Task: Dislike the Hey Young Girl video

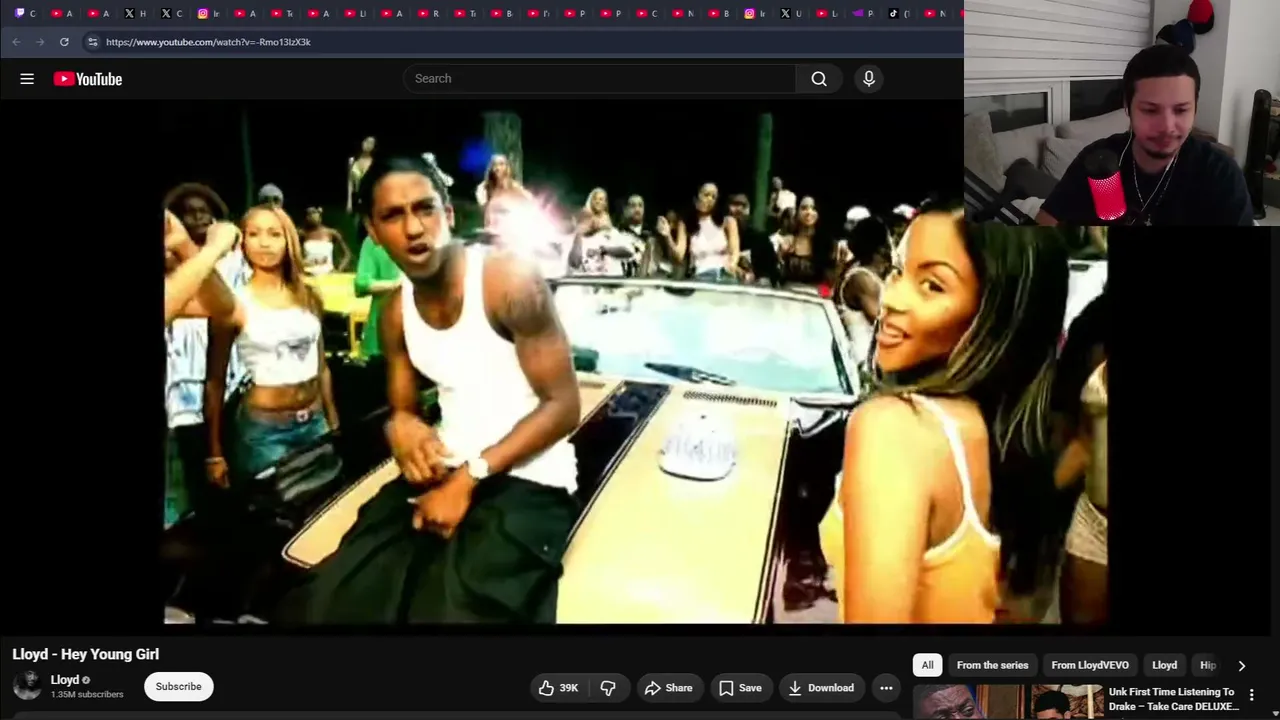Action: tap(608, 688)
